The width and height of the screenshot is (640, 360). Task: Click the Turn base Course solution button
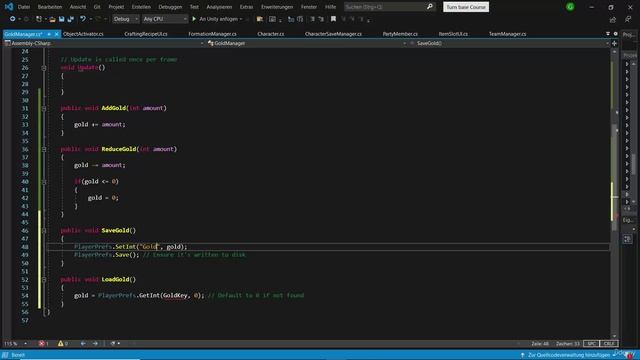[x=466, y=7]
